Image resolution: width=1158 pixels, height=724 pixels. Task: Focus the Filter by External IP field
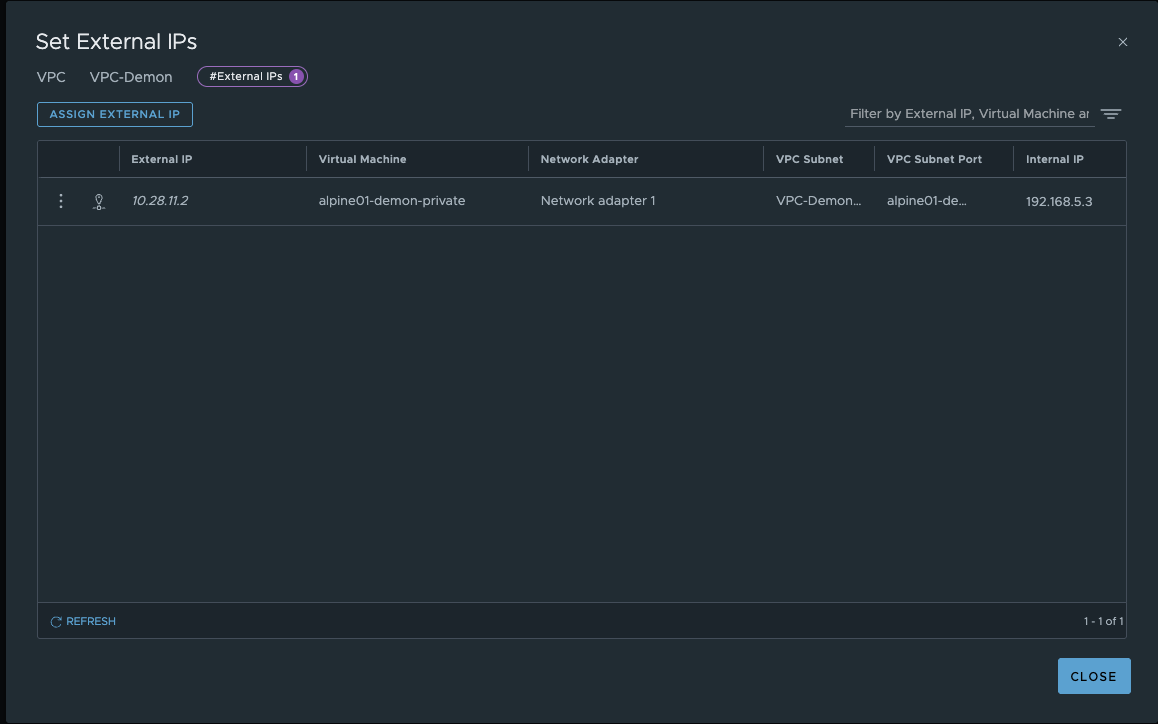968,114
